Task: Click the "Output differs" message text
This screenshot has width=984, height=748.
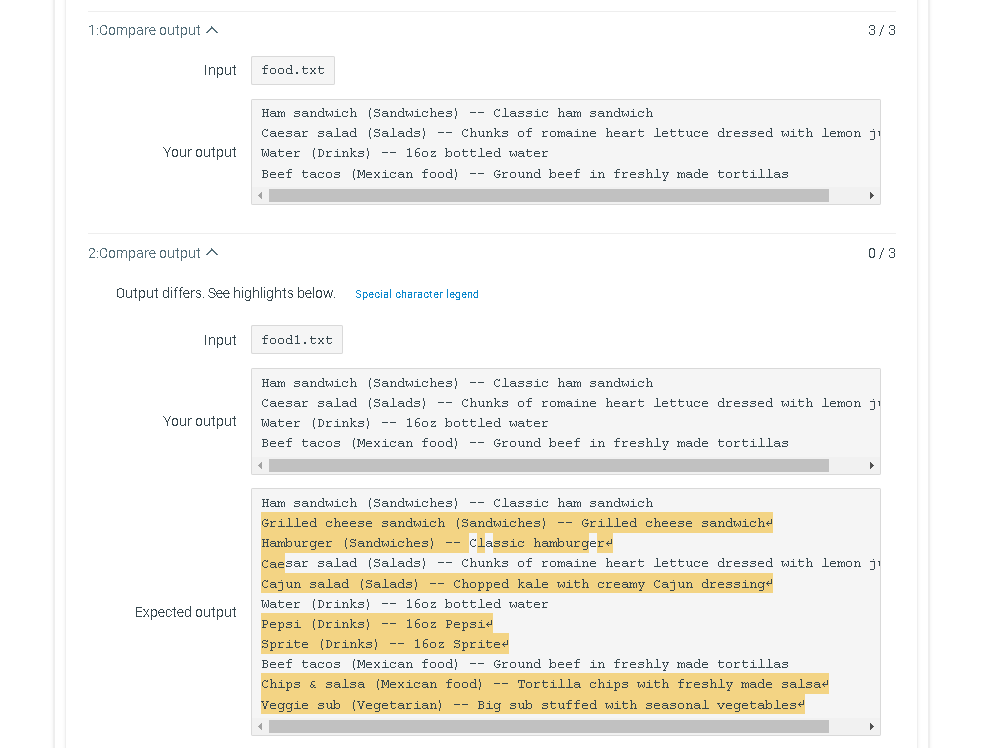Action: click(x=225, y=293)
